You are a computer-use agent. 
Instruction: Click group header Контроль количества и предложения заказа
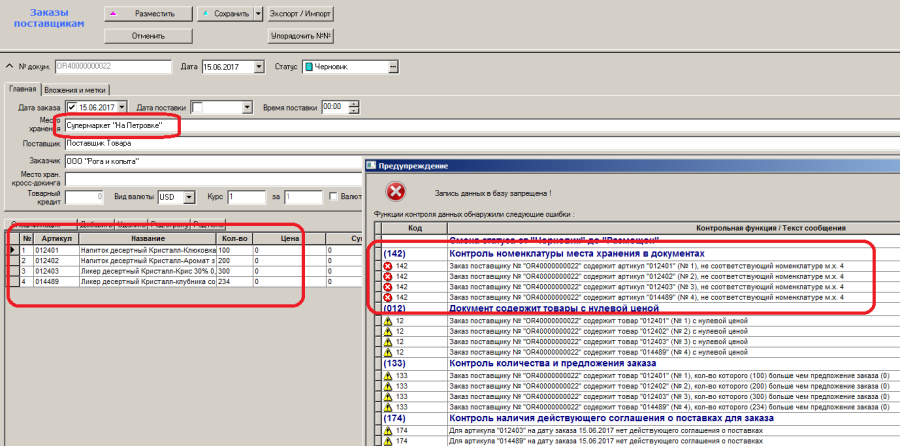(x=553, y=363)
